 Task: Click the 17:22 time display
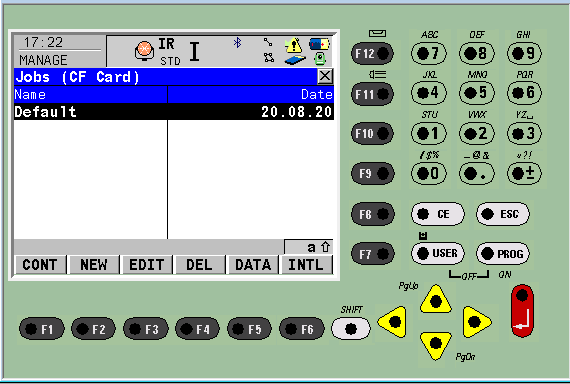[43, 42]
